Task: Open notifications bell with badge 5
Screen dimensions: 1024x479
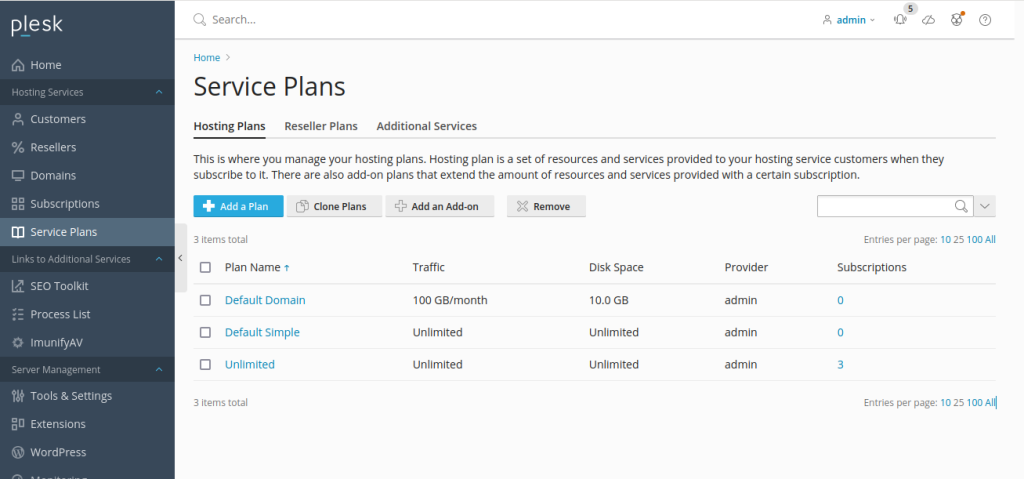Action: tap(901, 20)
